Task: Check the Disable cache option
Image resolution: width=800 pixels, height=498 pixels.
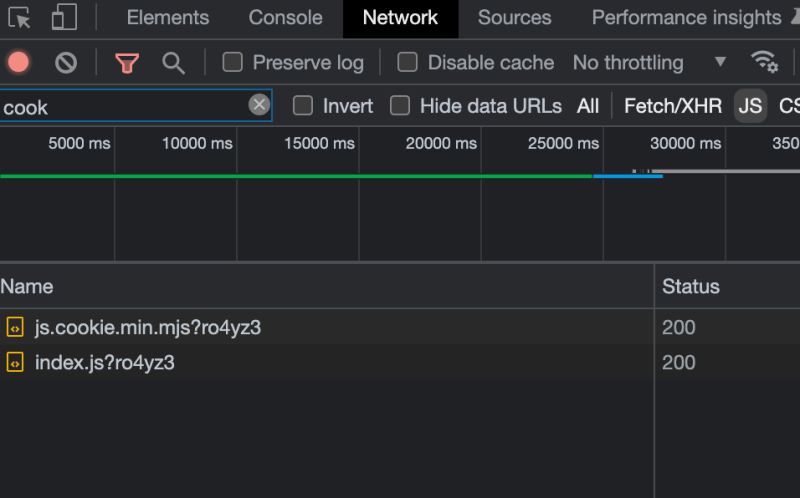Action: [408, 62]
